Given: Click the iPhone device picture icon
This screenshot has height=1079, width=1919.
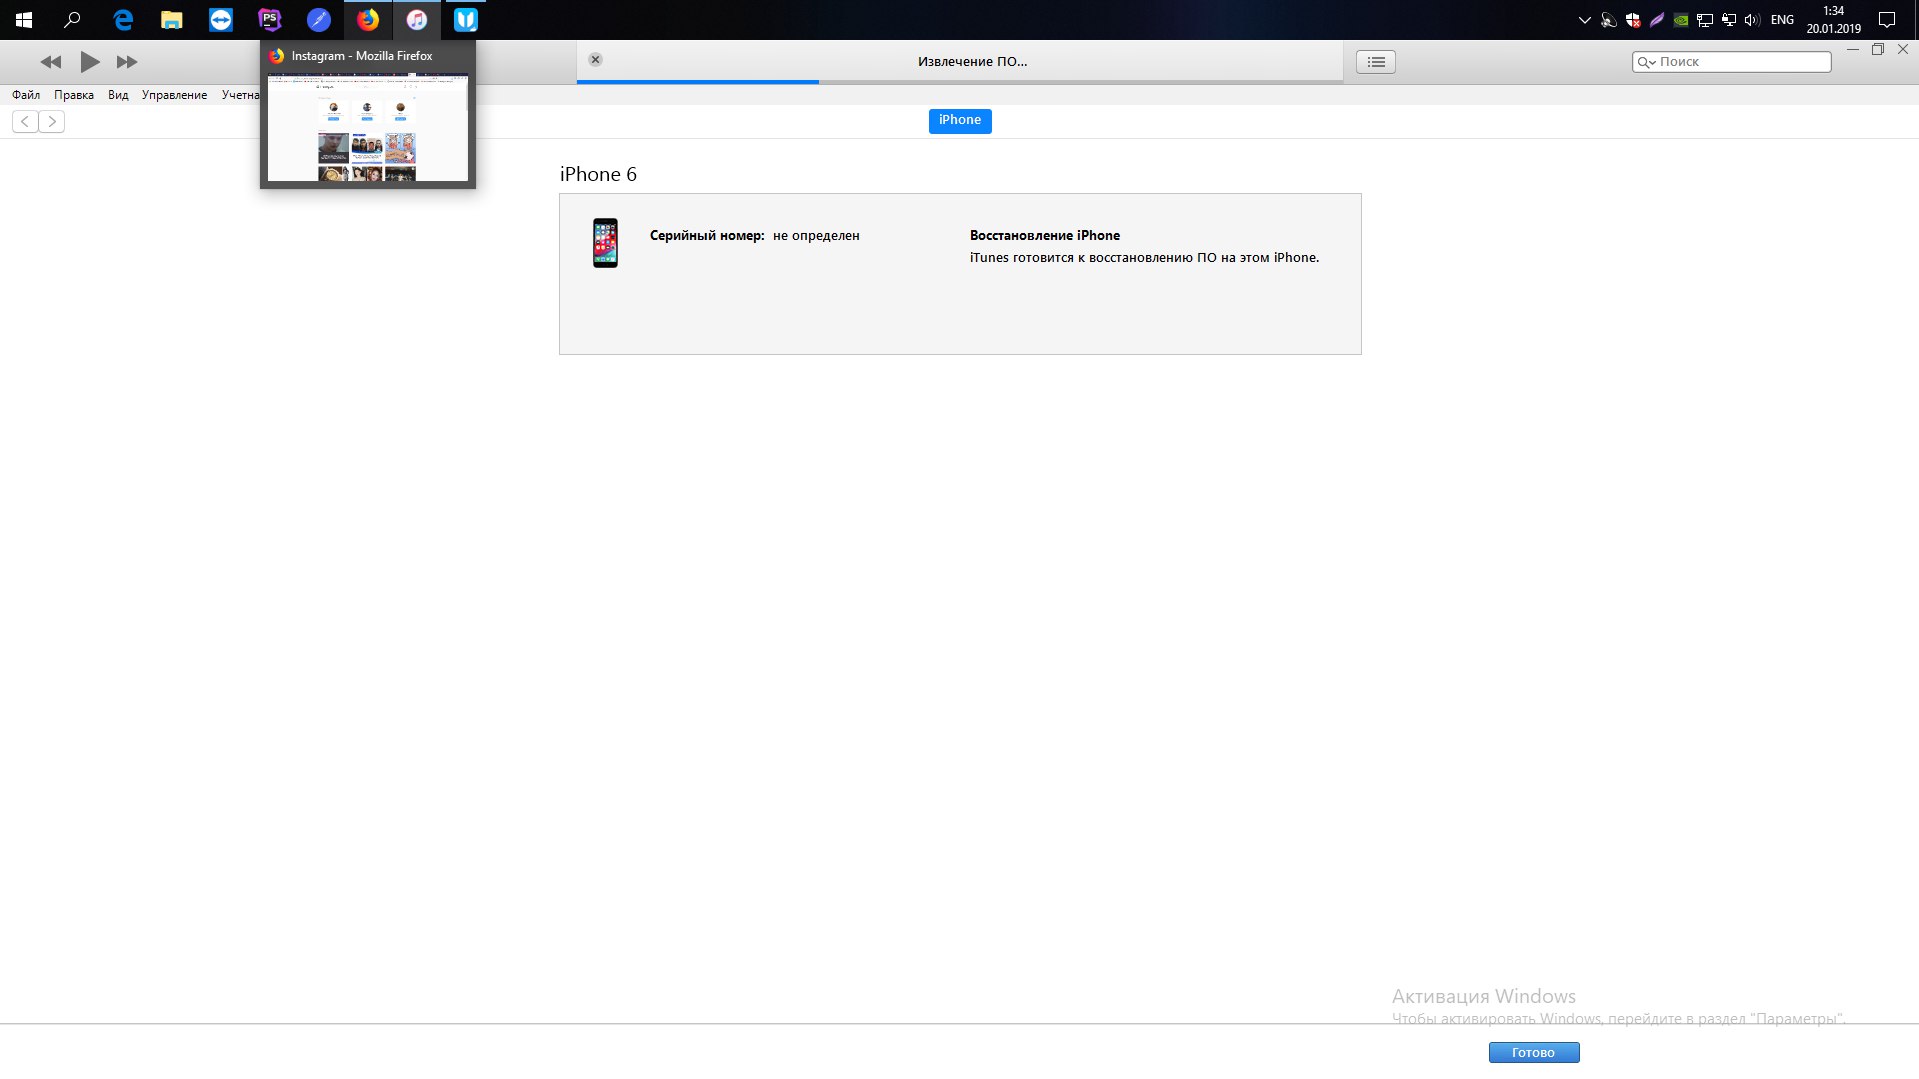Looking at the screenshot, I should [605, 243].
